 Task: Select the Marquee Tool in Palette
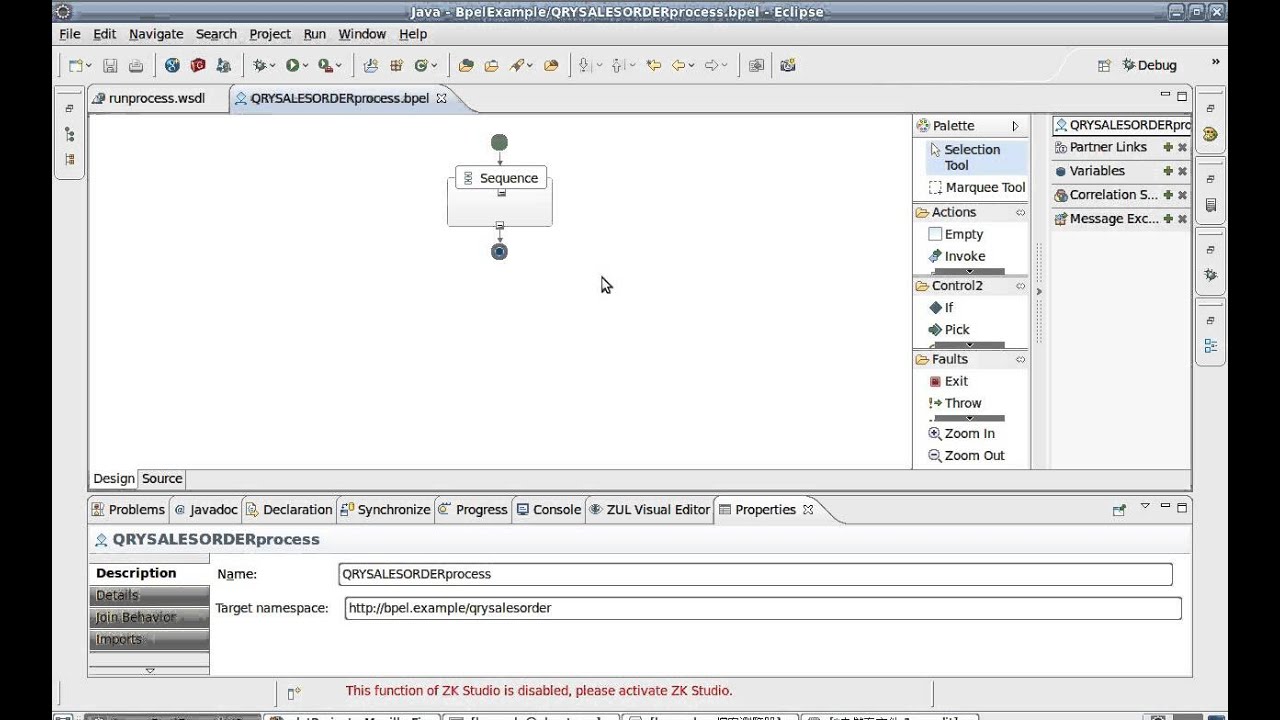tap(976, 187)
